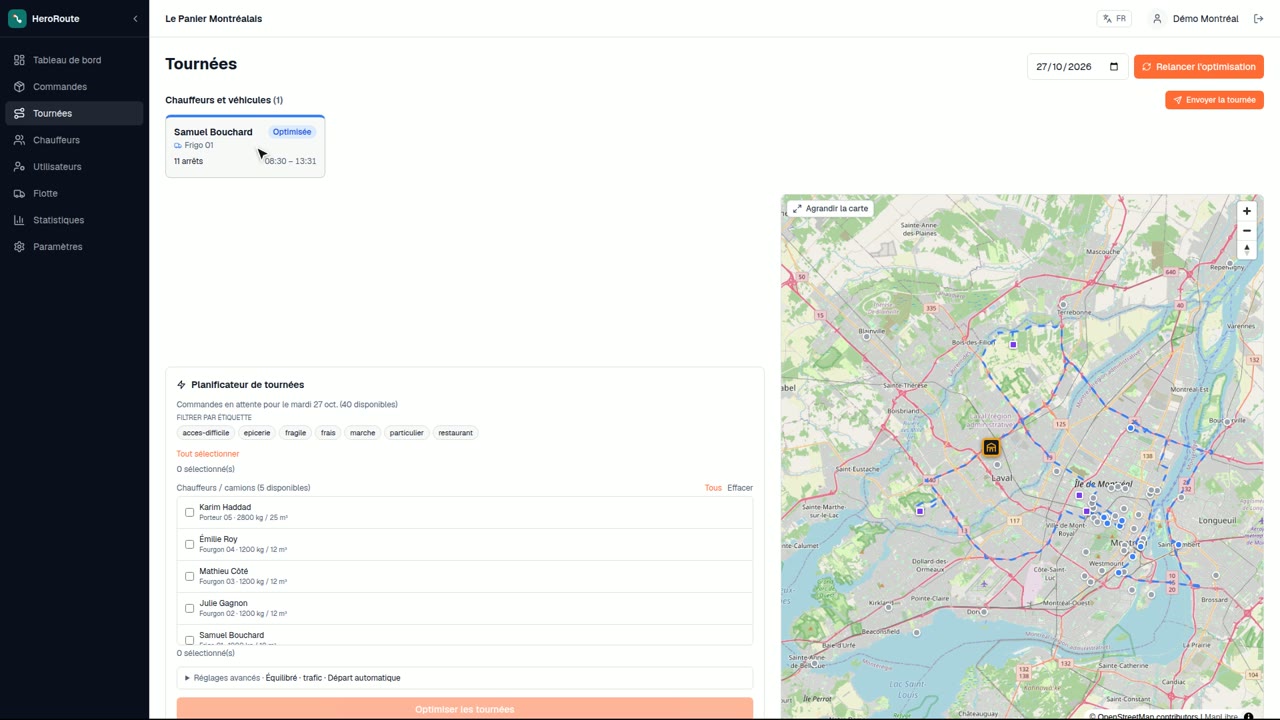This screenshot has height=720, width=1280.
Task: Switch language using the FR translate button
Action: point(1114,19)
